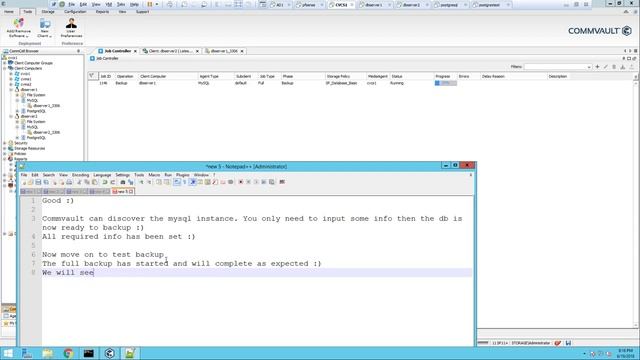Open the Notepad++ File menu
The image size is (640, 360).
click(x=24, y=175)
